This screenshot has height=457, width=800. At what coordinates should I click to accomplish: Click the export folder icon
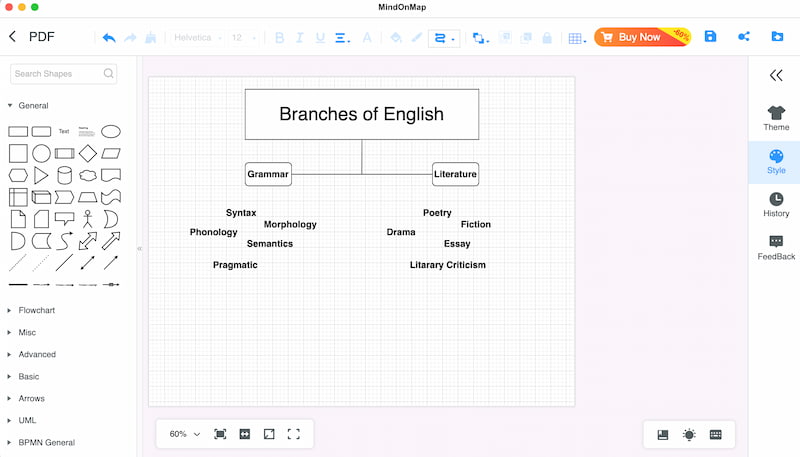pos(777,36)
